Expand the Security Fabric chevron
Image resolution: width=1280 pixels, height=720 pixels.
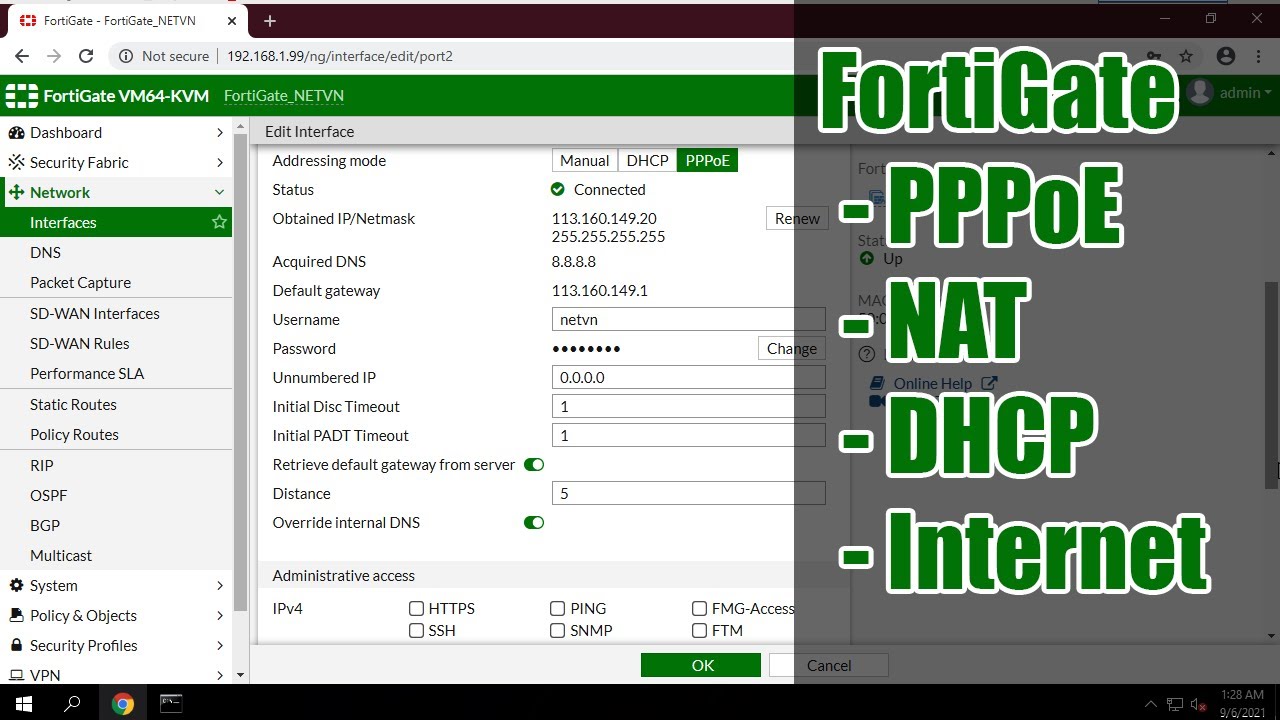pyautogui.click(x=220, y=163)
